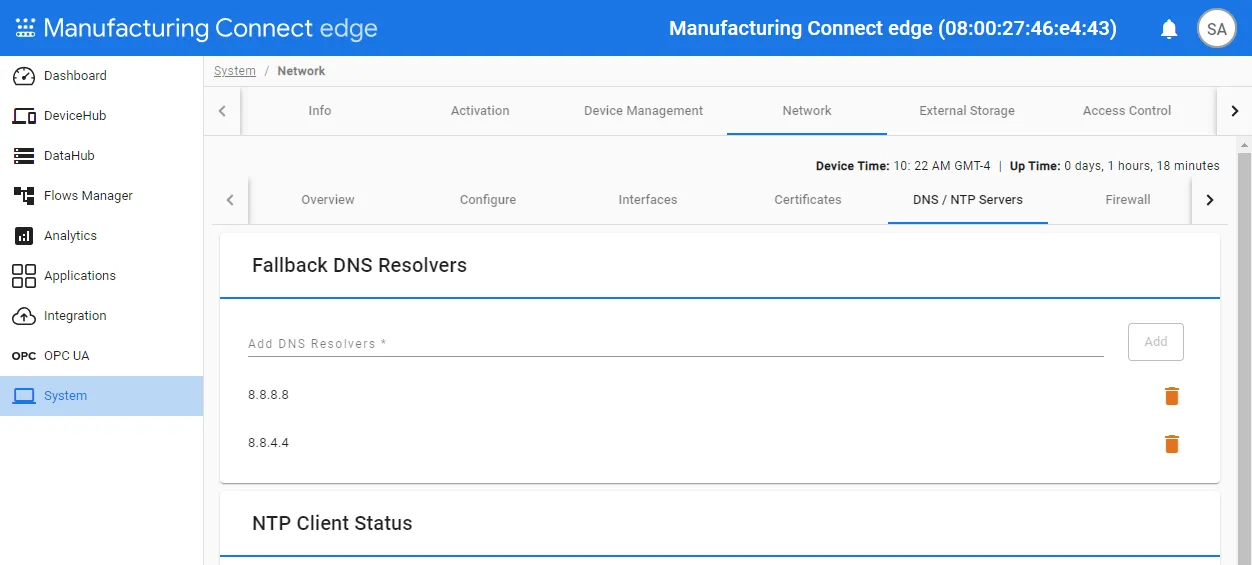Image resolution: width=1252 pixels, height=565 pixels.
Task: Click the Manufacturing Connect edge title
Action: point(210,28)
